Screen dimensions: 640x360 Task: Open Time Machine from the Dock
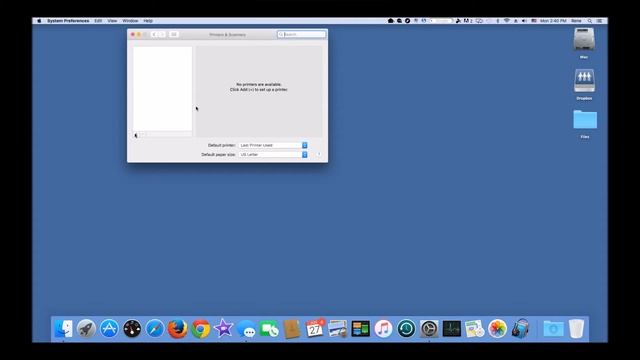tap(406, 329)
